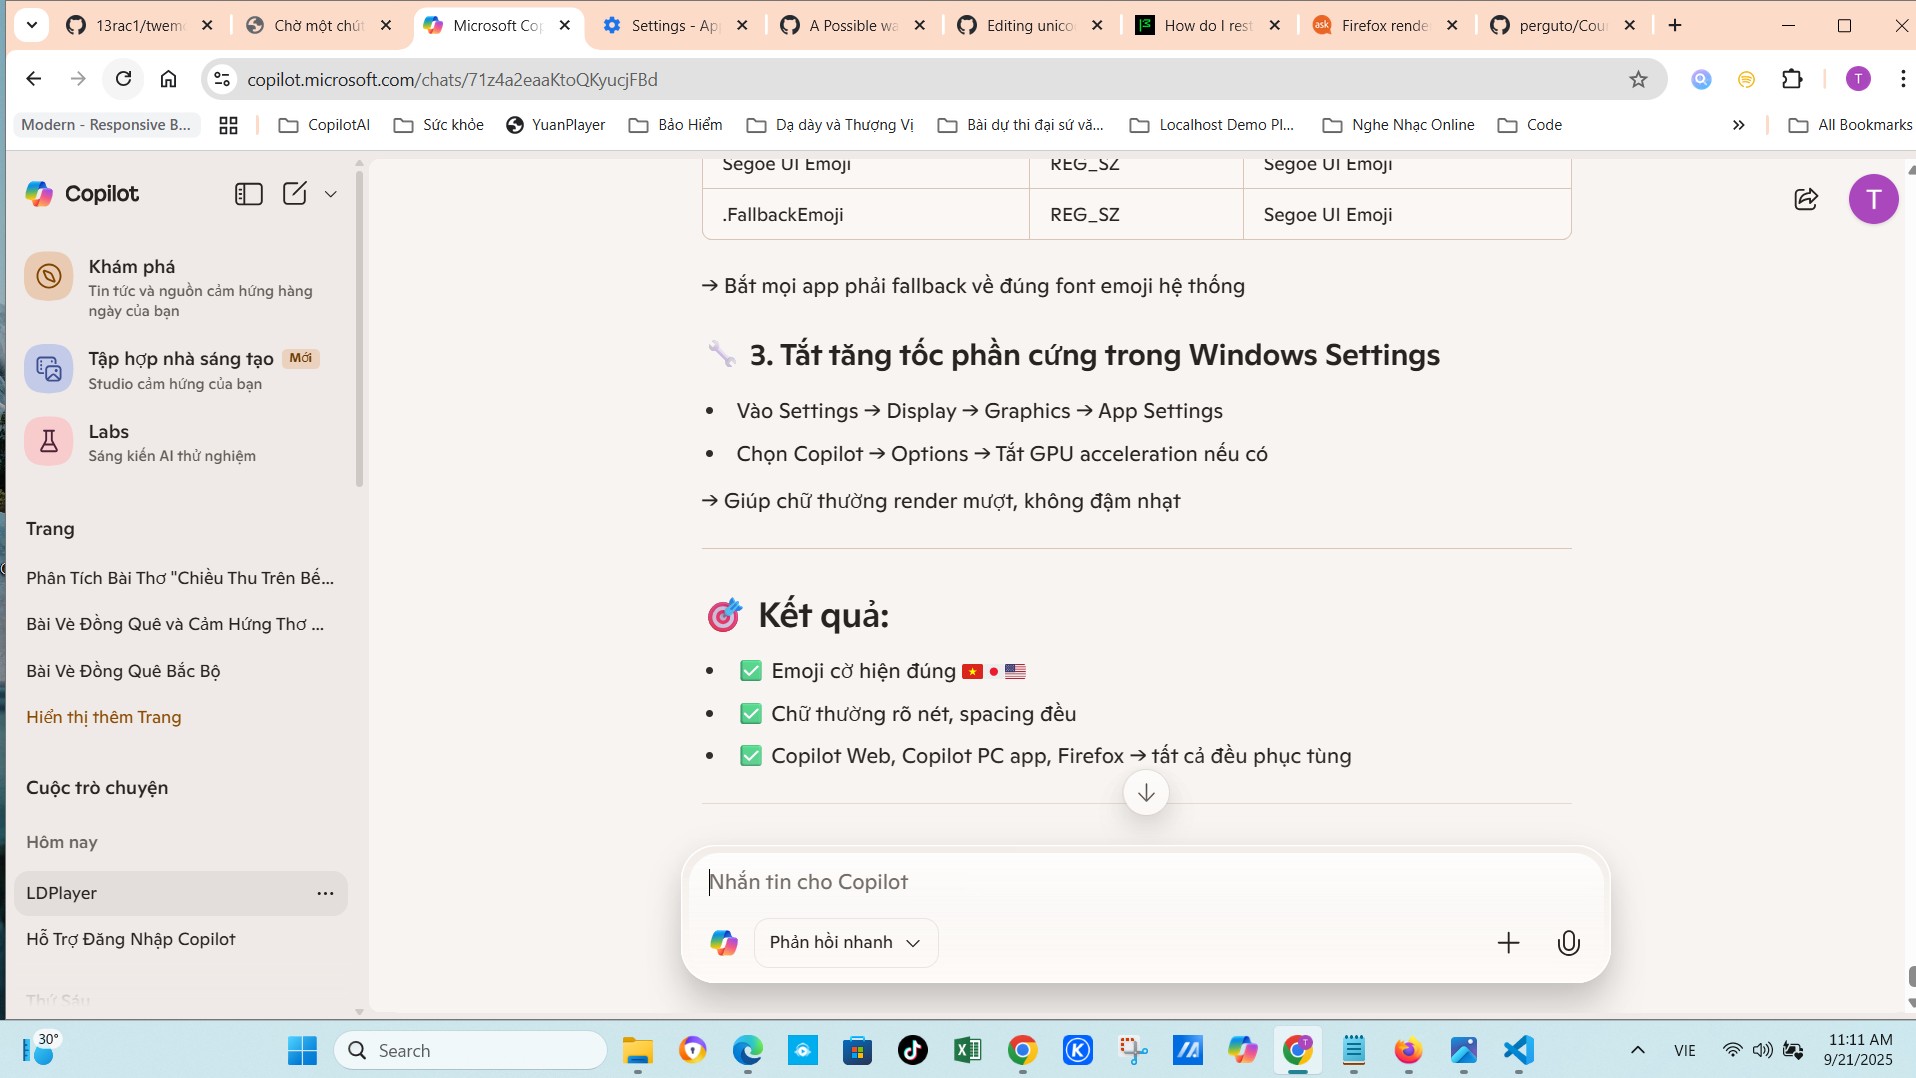This screenshot has width=1916, height=1078.
Task: Reload the current page
Action: [x=123, y=79]
